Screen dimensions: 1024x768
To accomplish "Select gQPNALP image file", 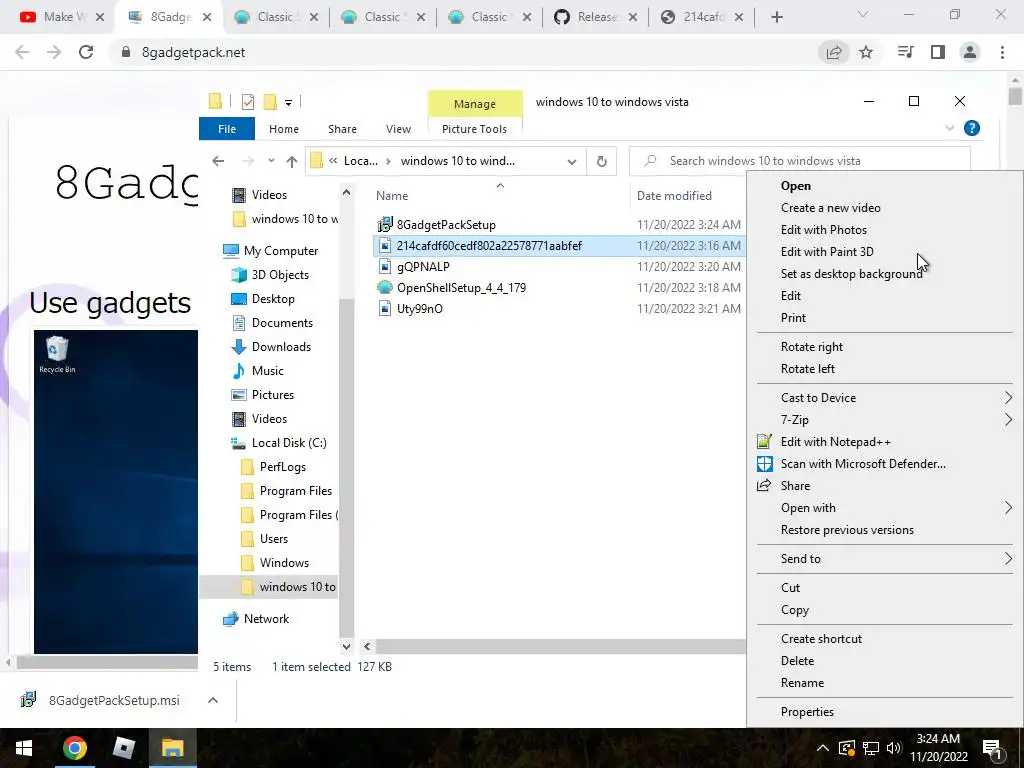I will [423, 266].
